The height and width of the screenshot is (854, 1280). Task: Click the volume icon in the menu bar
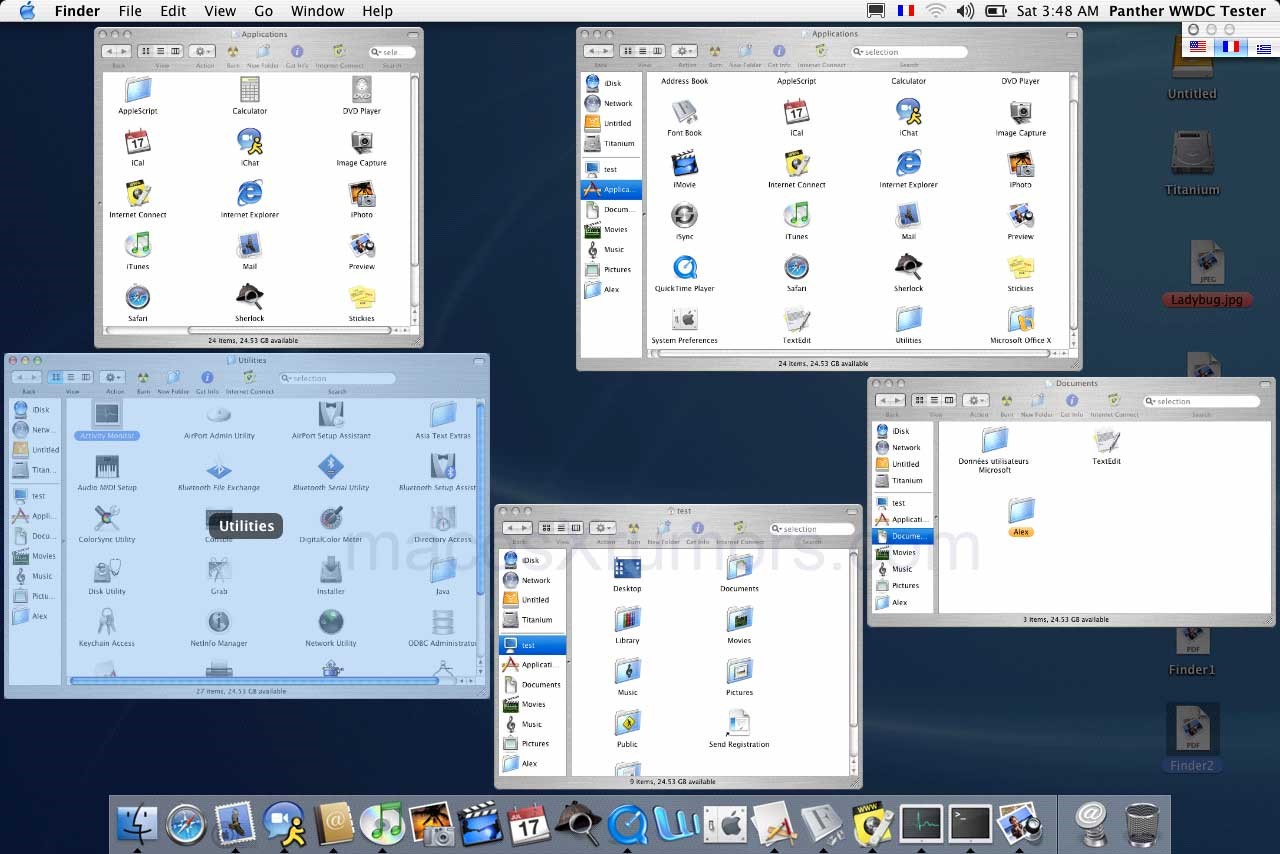964,11
